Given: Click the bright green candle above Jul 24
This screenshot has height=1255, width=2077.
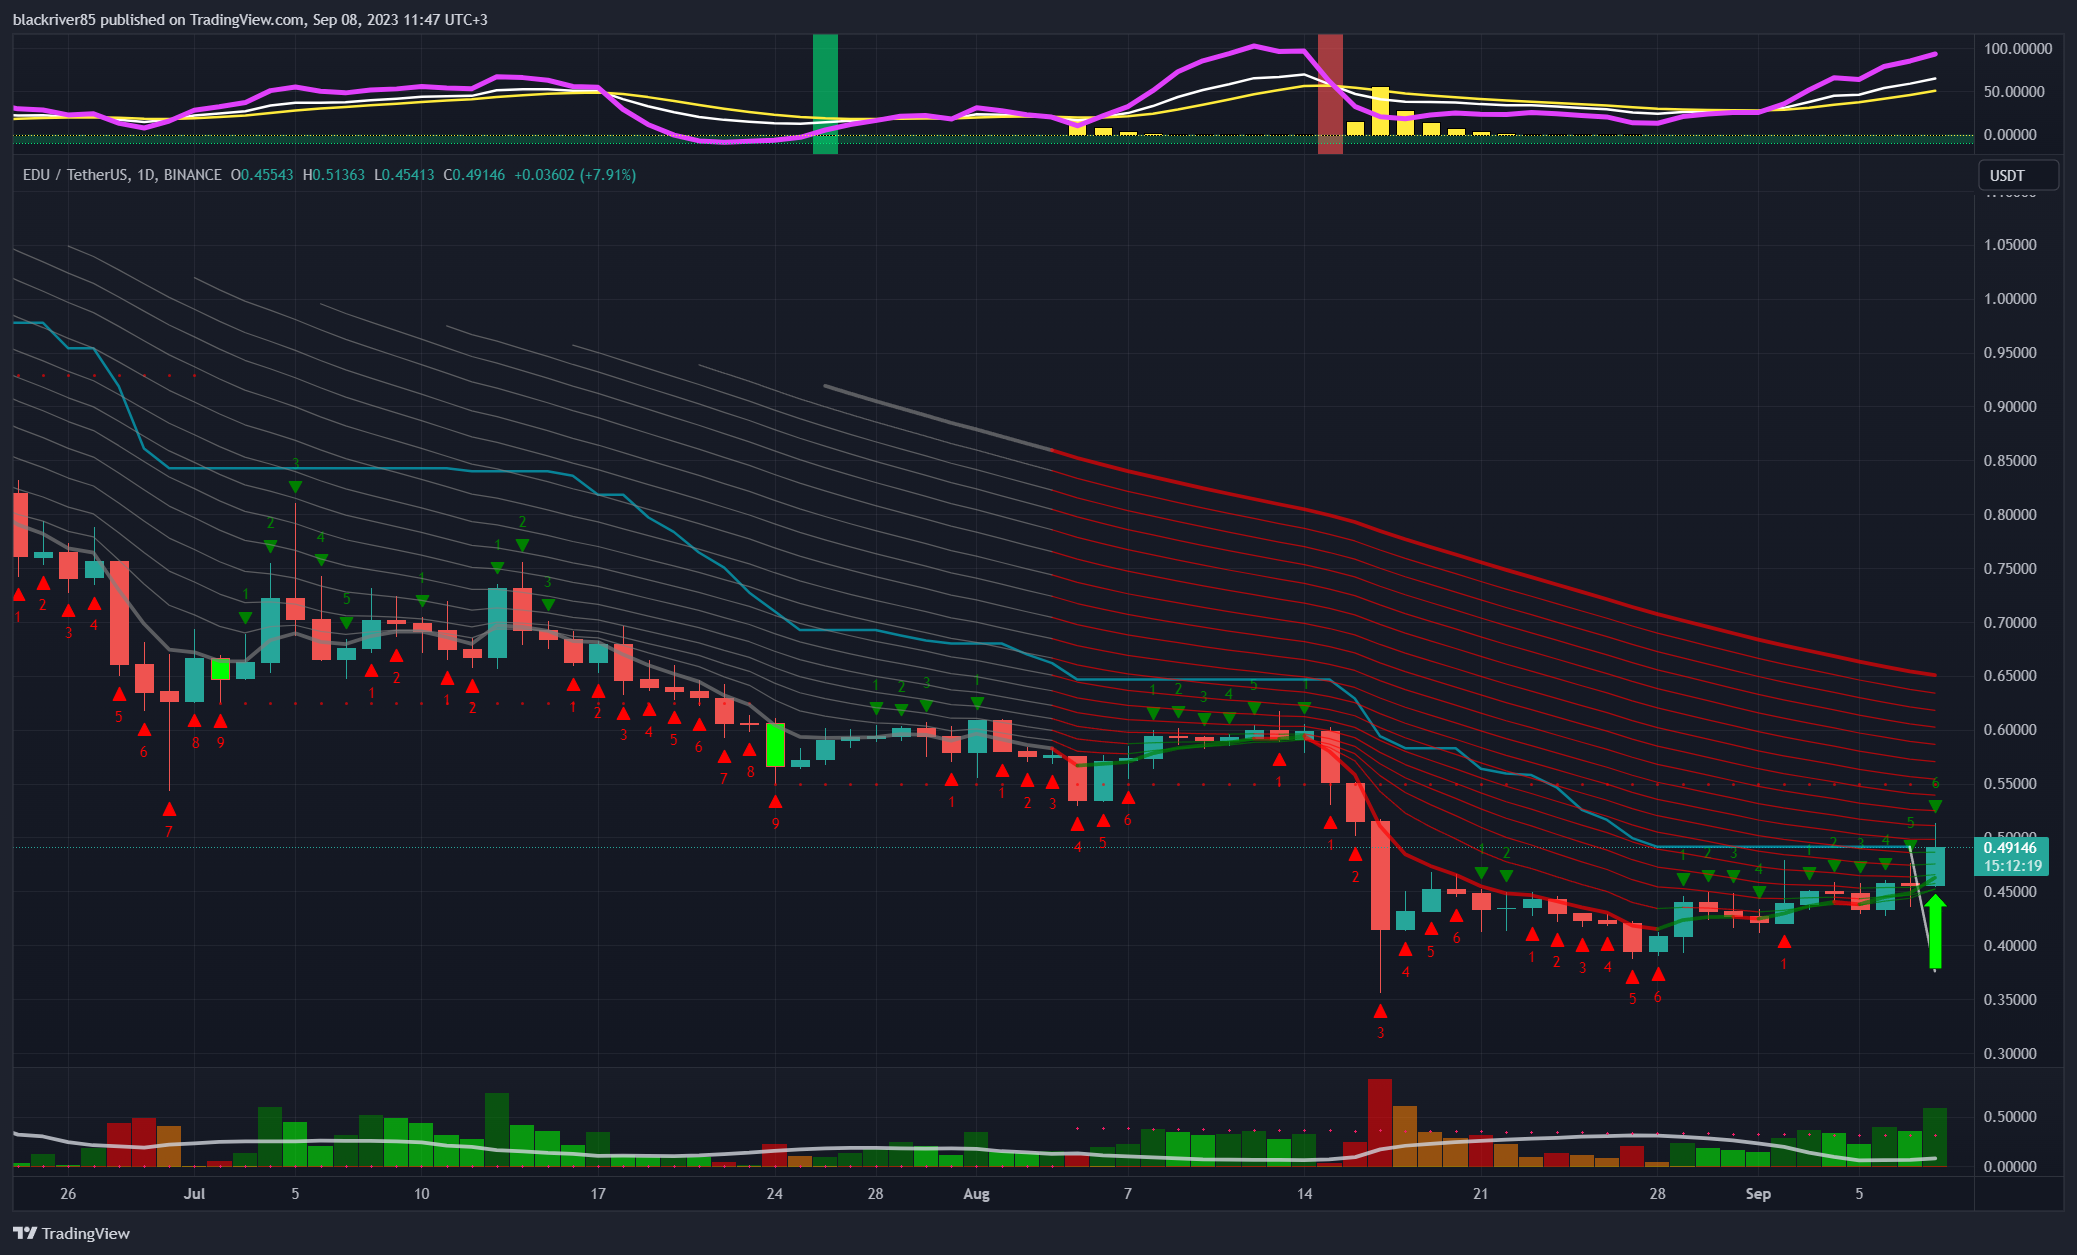Looking at the screenshot, I should tap(775, 744).
